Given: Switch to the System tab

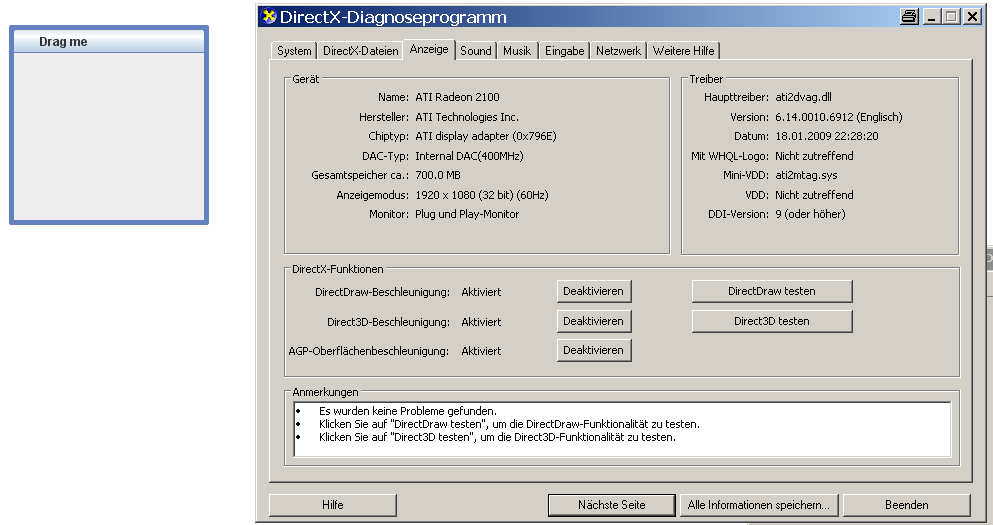Looking at the screenshot, I should pyautogui.click(x=294, y=51).
